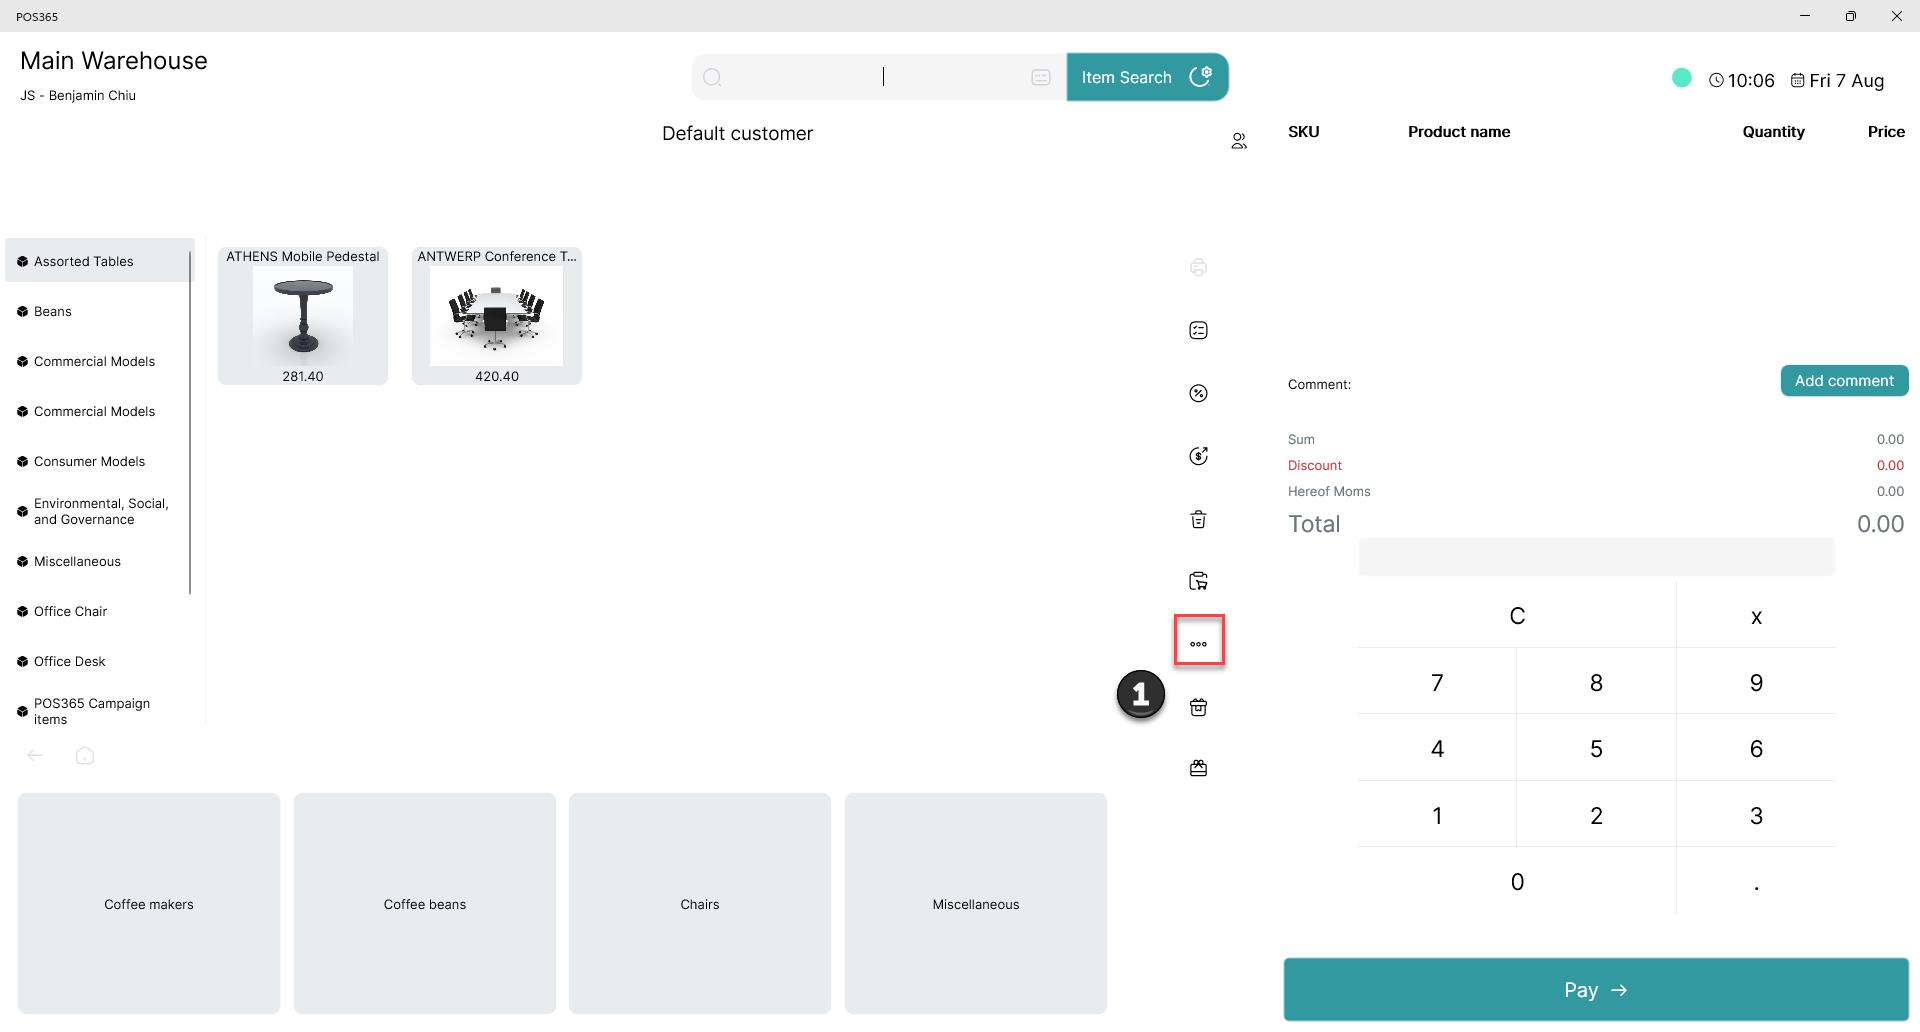Click the Item Search button
Viewport: 1920px width, 1032px height.
point(1147,77)
